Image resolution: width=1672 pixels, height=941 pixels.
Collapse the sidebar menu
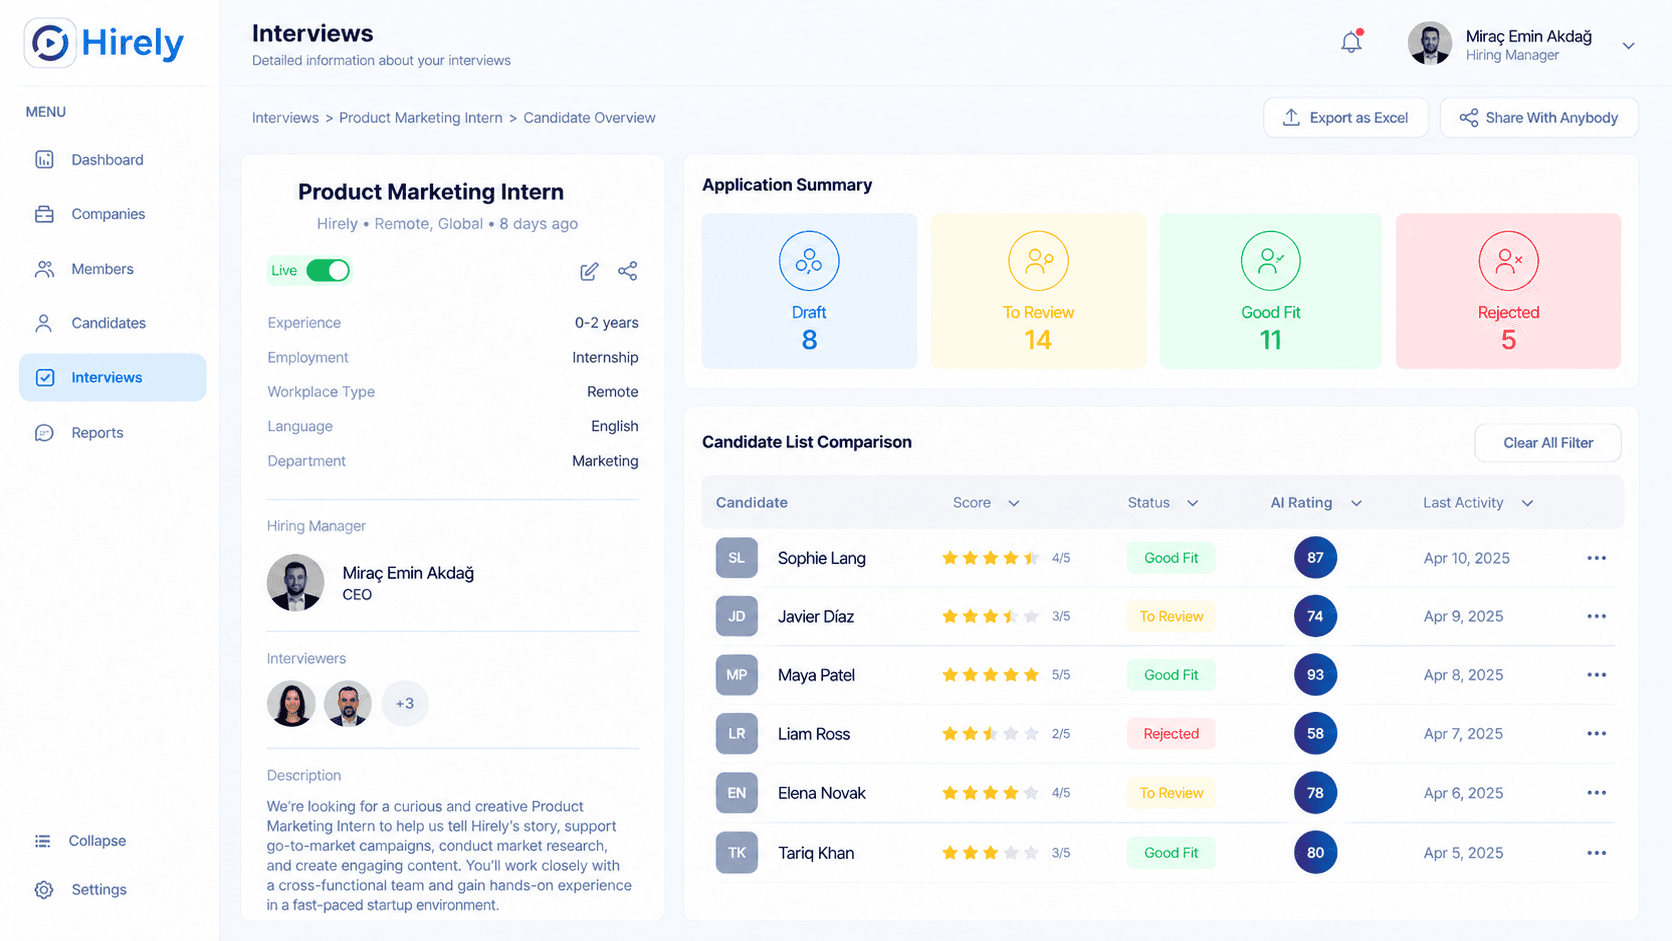click(x=80, y=841)
